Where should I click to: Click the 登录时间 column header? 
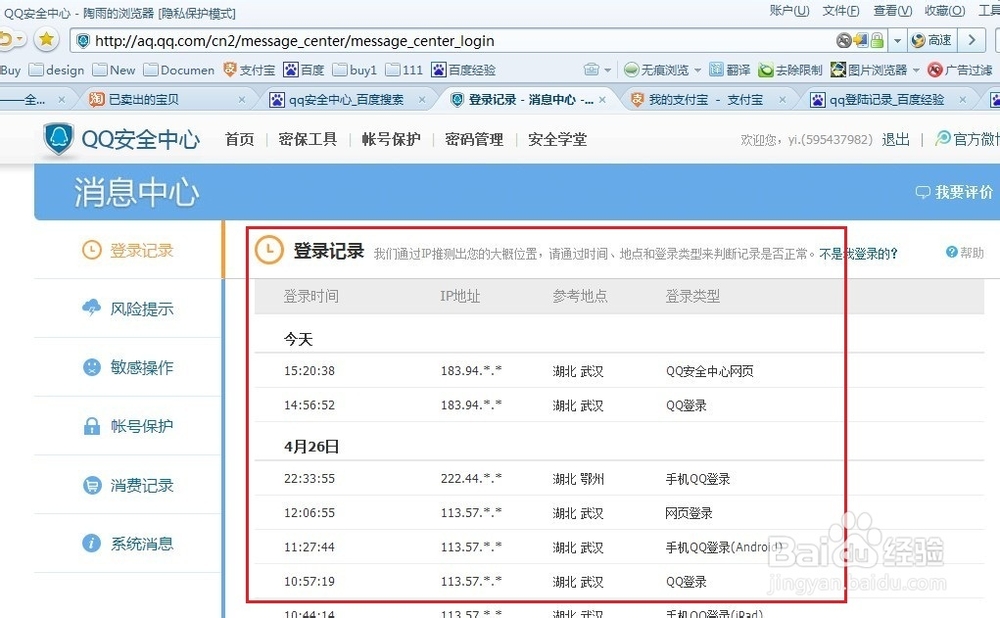(x=311, y=296)
